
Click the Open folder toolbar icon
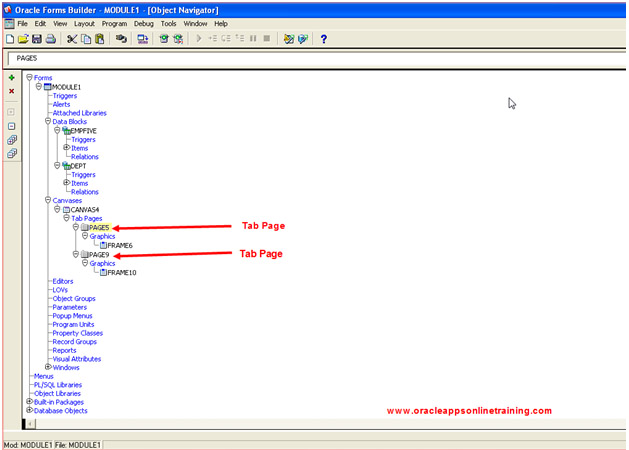coord(23,39)
